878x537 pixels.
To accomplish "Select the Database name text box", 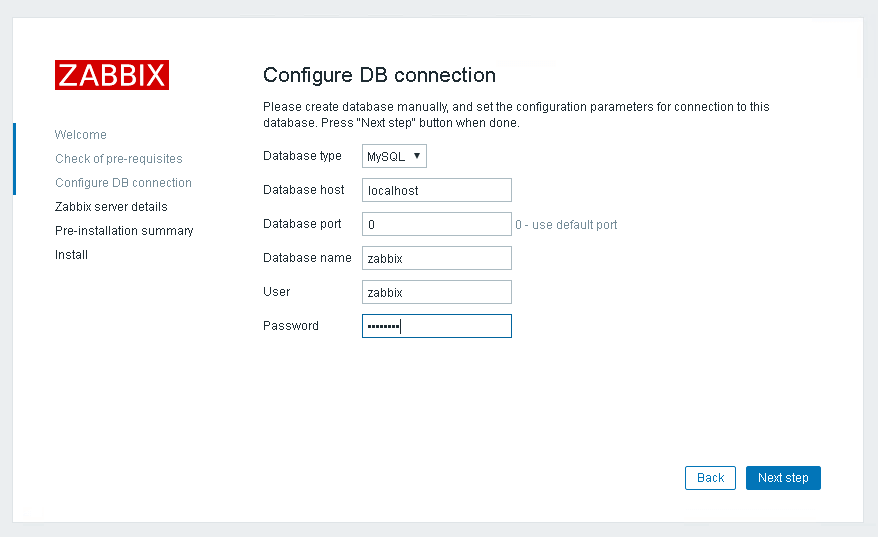I will pos(436,258).
